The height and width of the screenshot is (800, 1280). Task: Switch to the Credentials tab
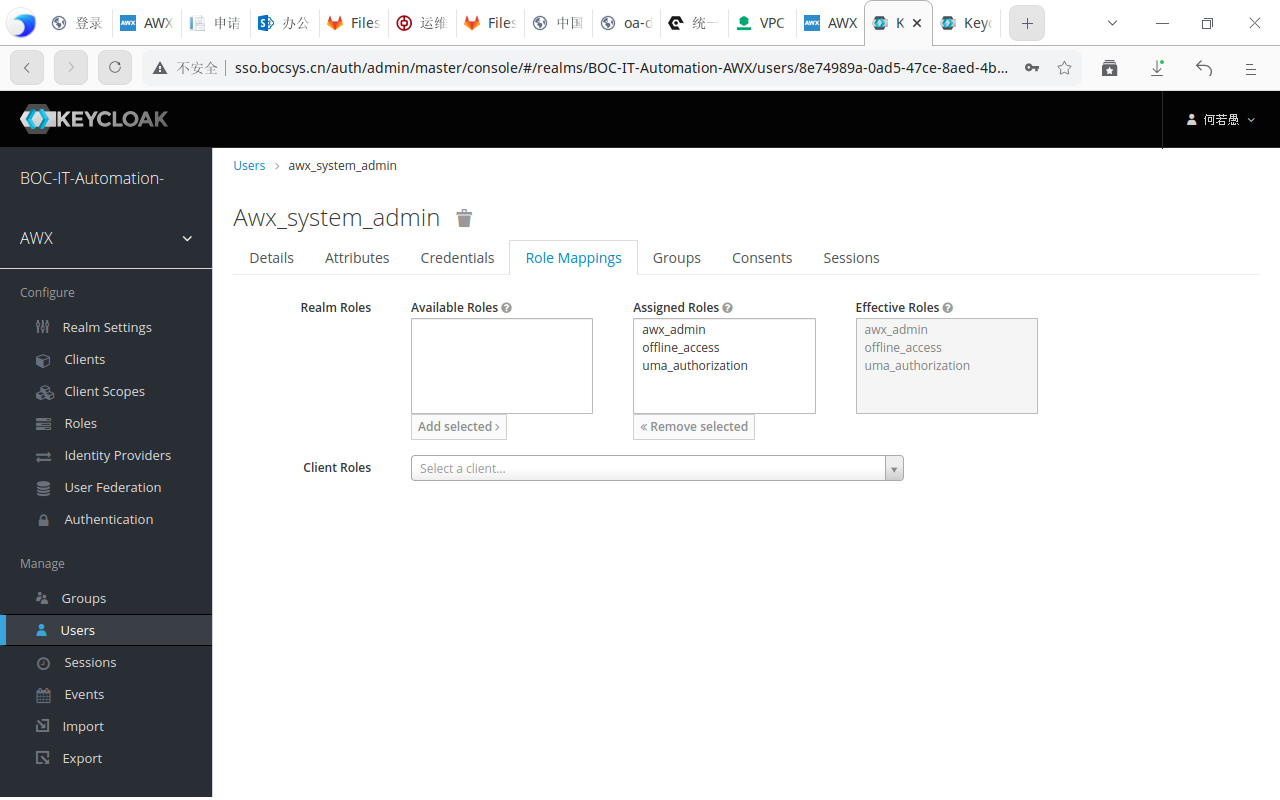pyautogui.click(x=457, y=258)
